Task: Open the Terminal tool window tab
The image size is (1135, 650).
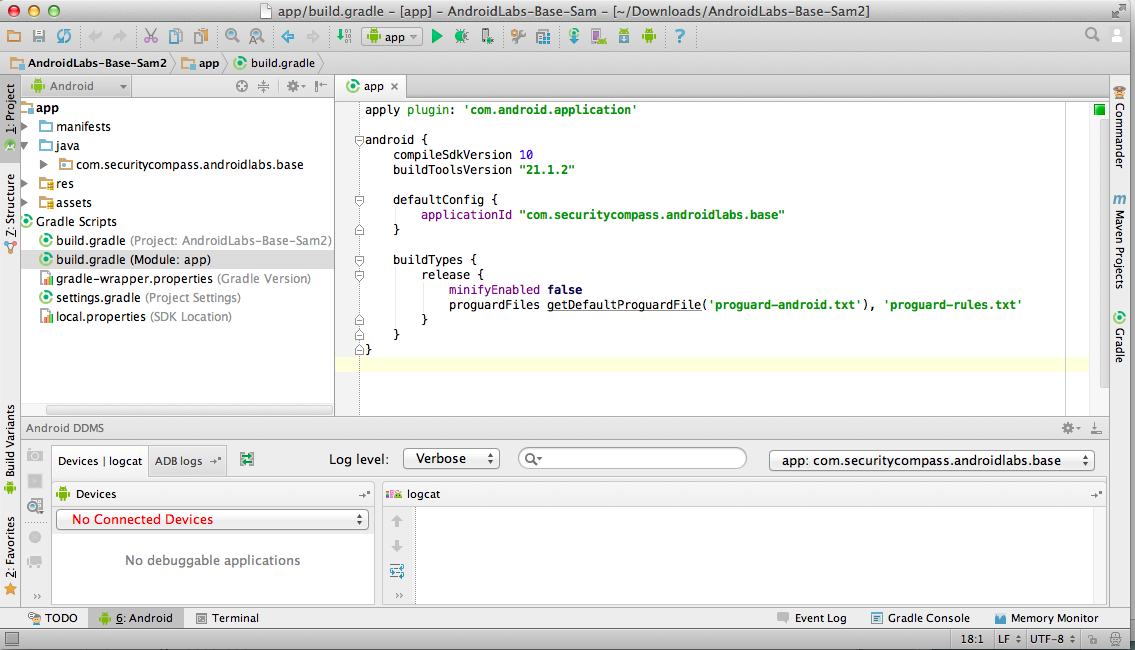Action: tap(227, 618)
